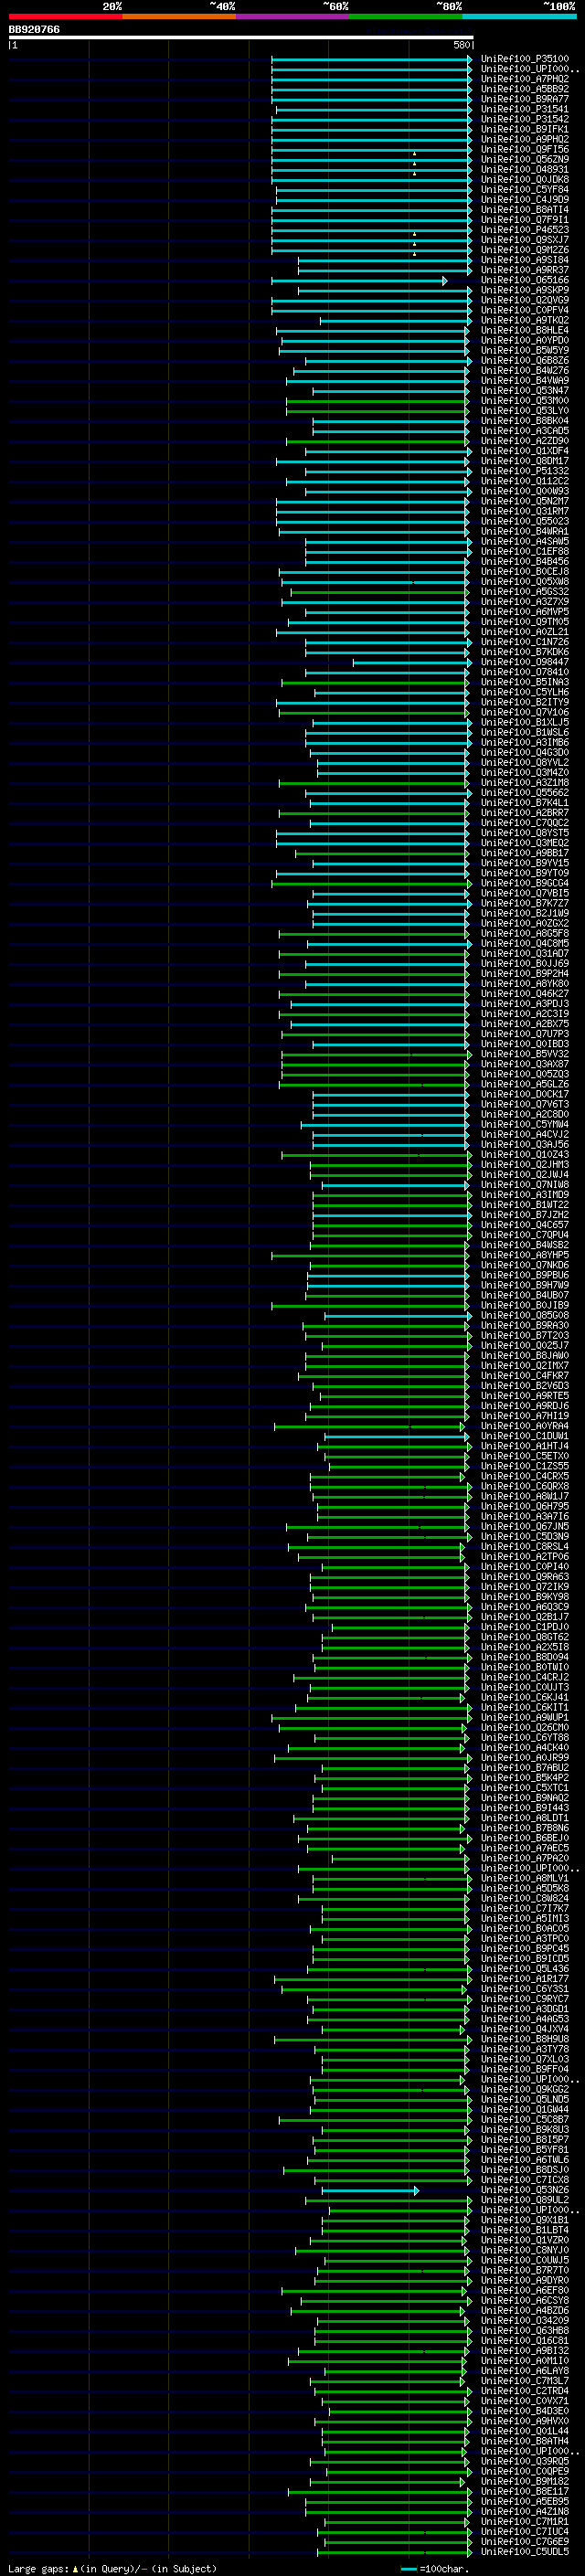
Task: Click the white query sequence bar
Action: pos(240,38)
